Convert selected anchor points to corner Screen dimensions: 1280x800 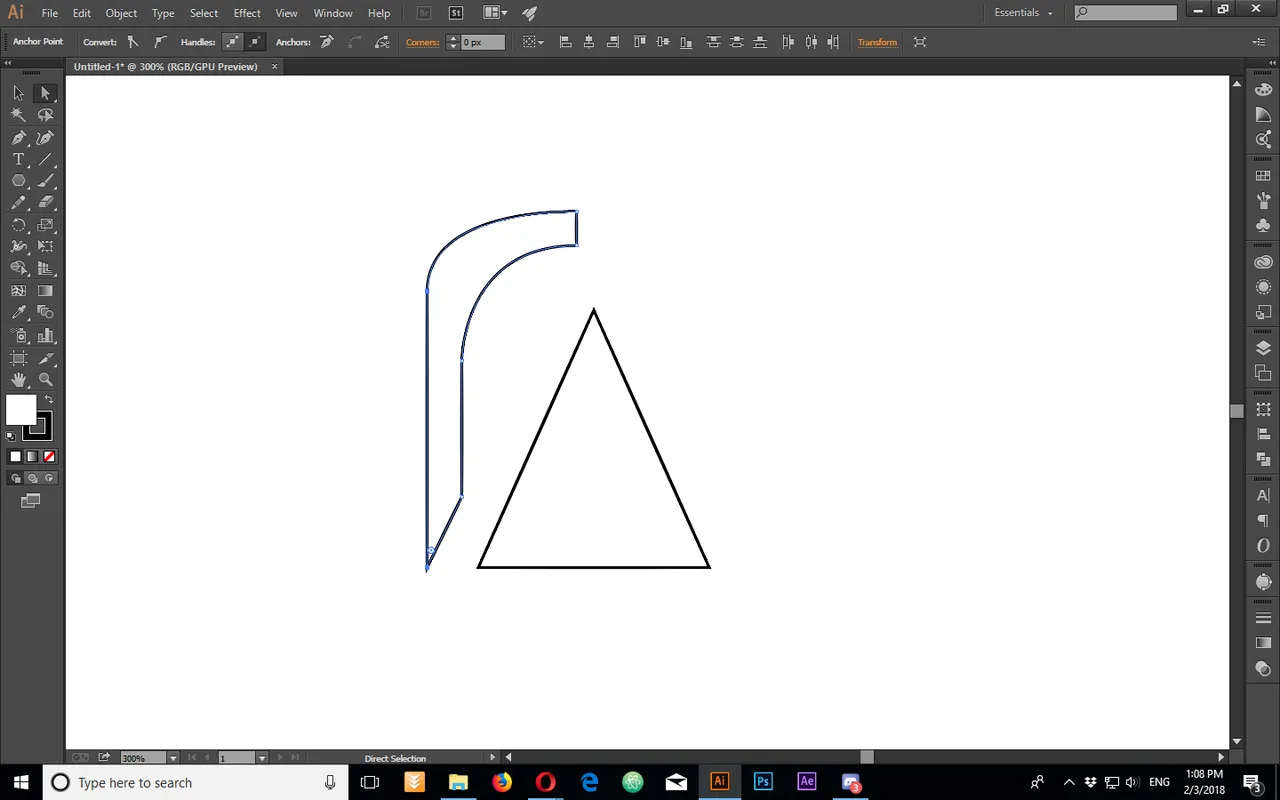click(133, 42)
